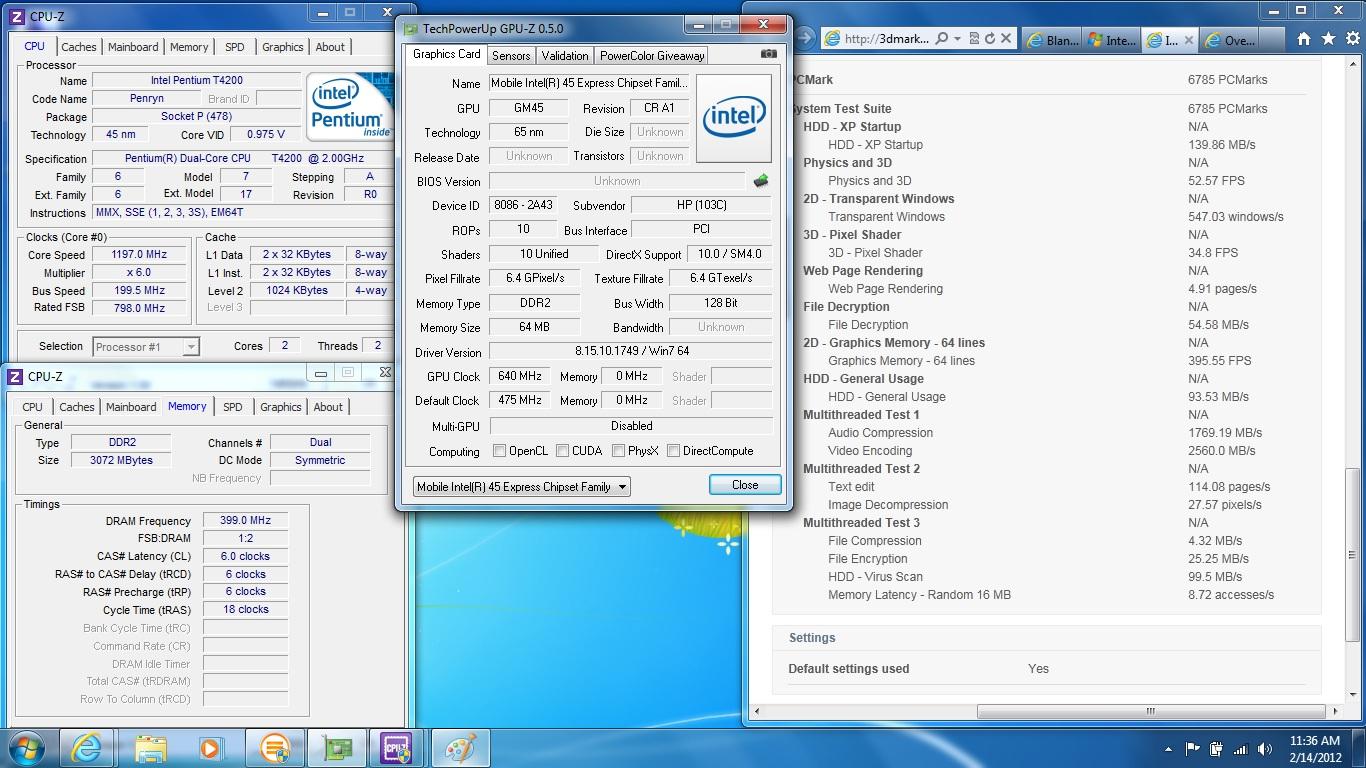Click the network signal tray icon
Viewport: 1366px width, 768px height.
coord(1241,749)
